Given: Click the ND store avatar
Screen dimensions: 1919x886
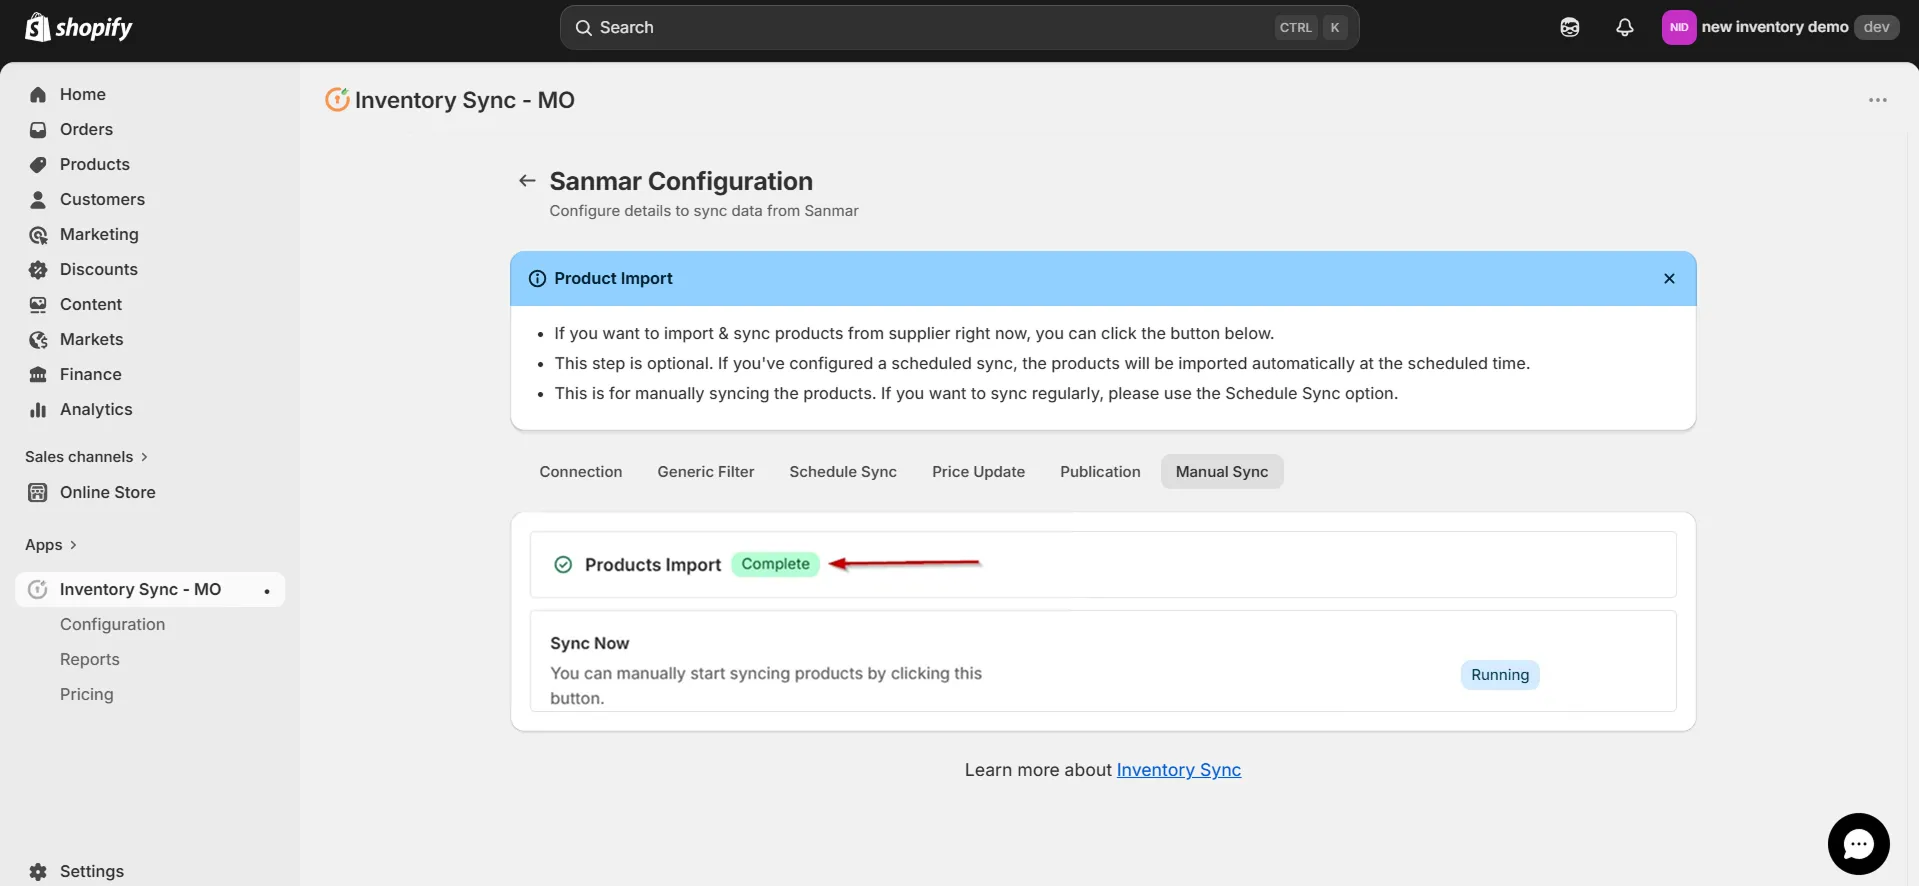Looking at the screenshot, I should pos(1679,28).
